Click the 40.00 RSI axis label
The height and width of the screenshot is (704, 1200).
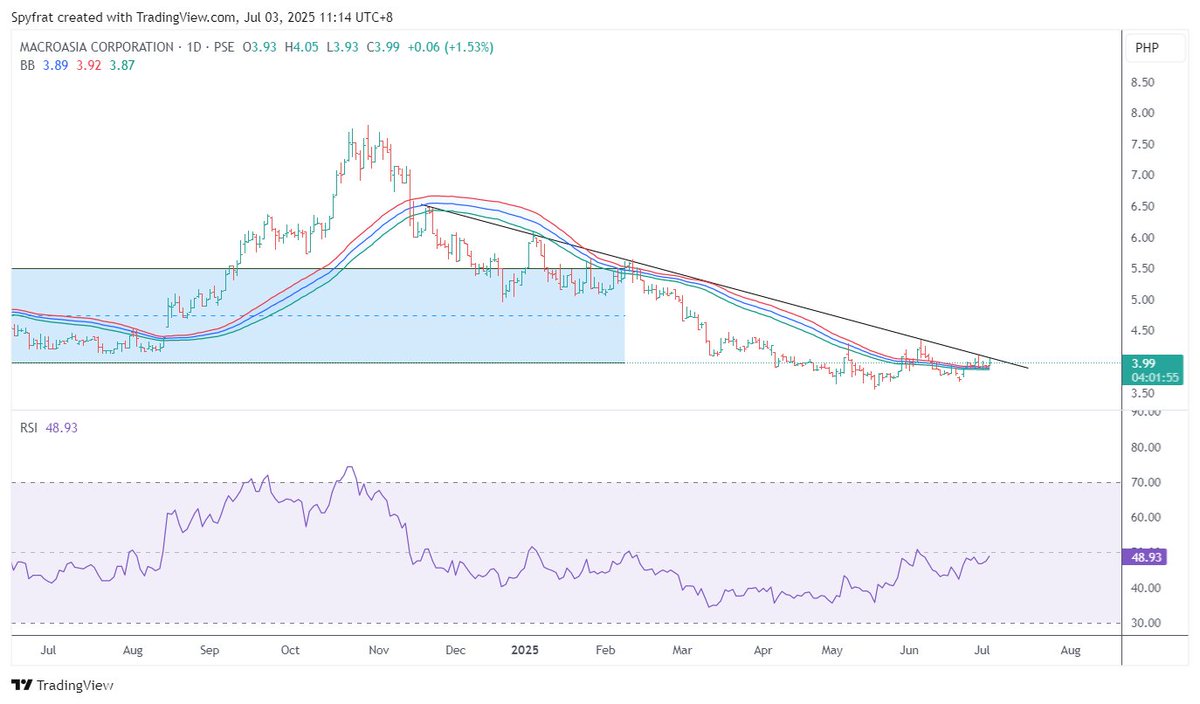pyautogui.click(x=1148, y=588)
